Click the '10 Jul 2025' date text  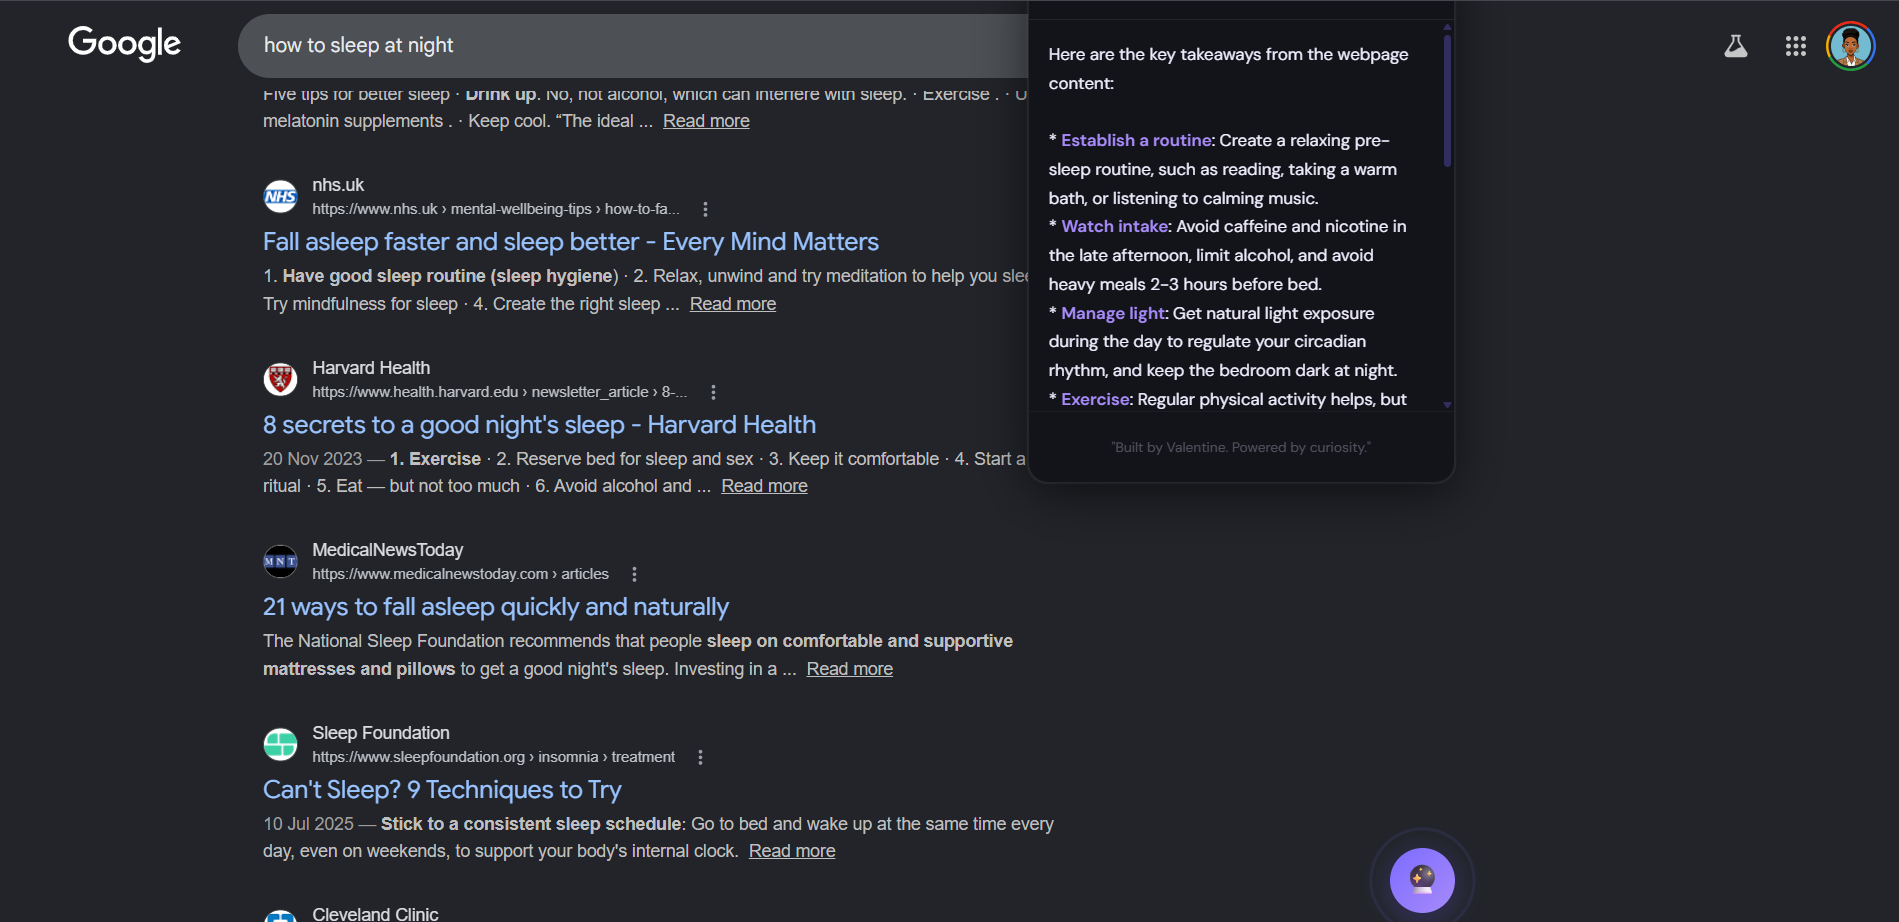308,824
